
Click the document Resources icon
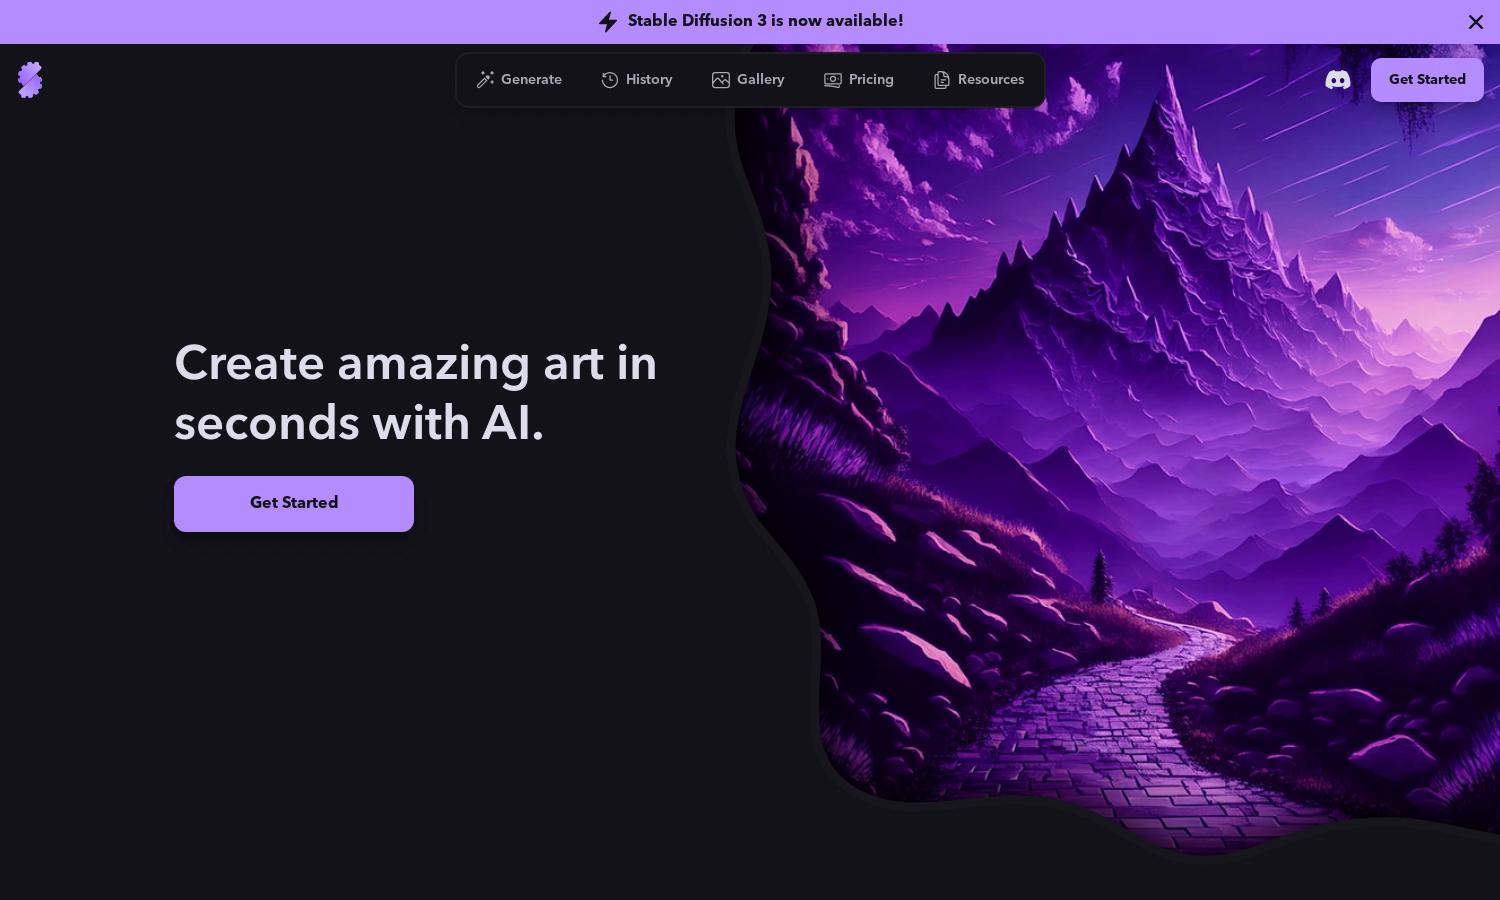(x=941, y=80)
